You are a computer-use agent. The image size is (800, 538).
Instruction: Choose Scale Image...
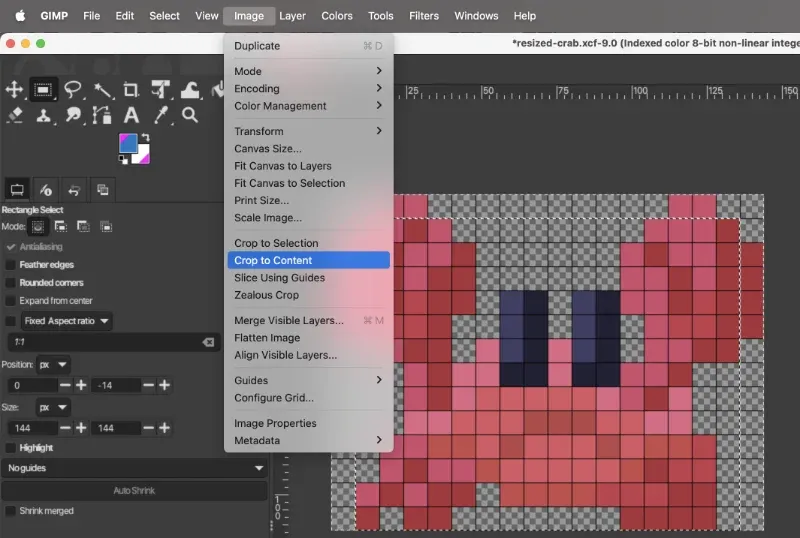(x=308, y=217)
